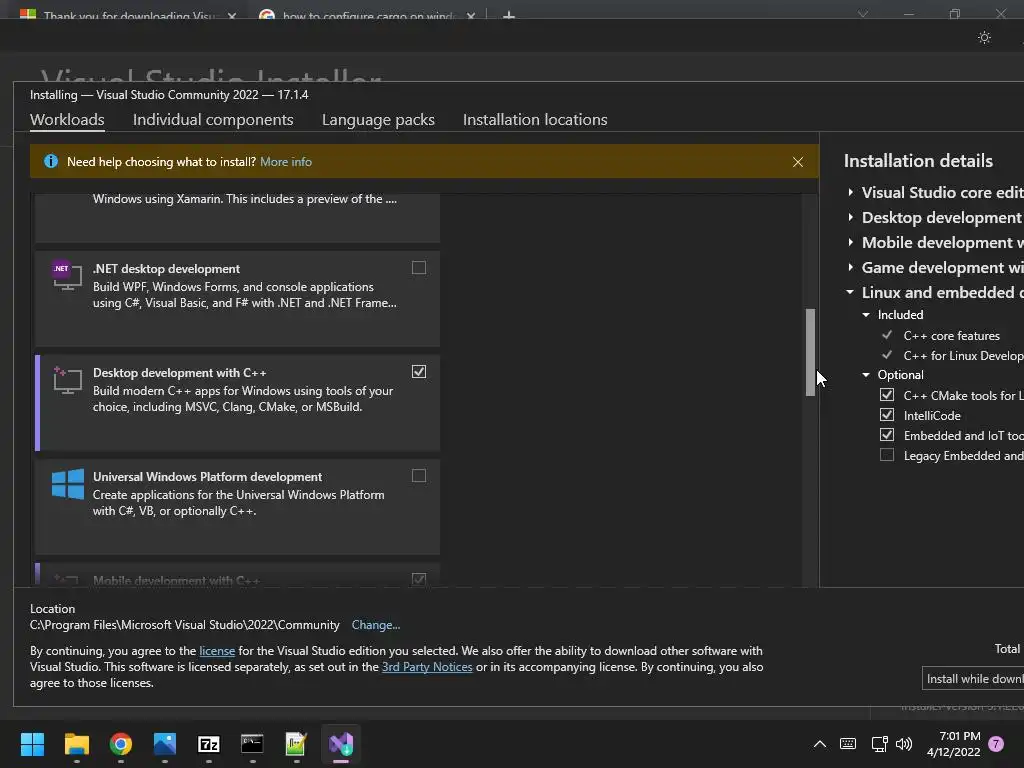
Task: Click Change... next to install location
Action: tap(376, 625)
